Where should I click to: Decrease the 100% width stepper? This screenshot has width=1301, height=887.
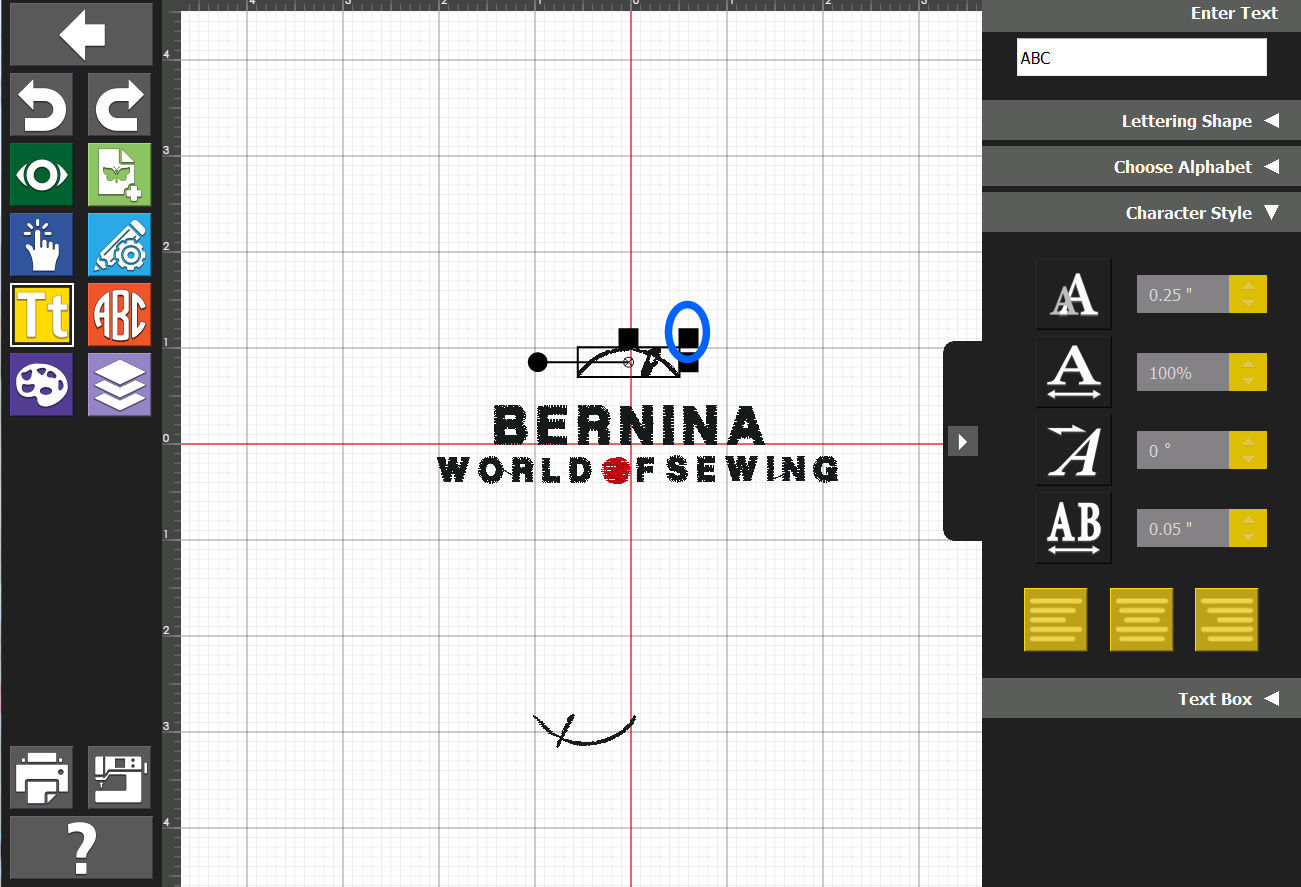tap(1247, 382)
